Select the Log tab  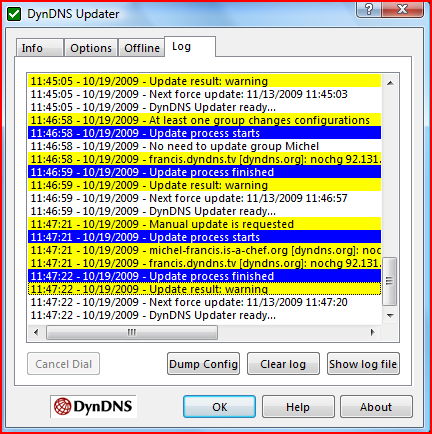190,46
